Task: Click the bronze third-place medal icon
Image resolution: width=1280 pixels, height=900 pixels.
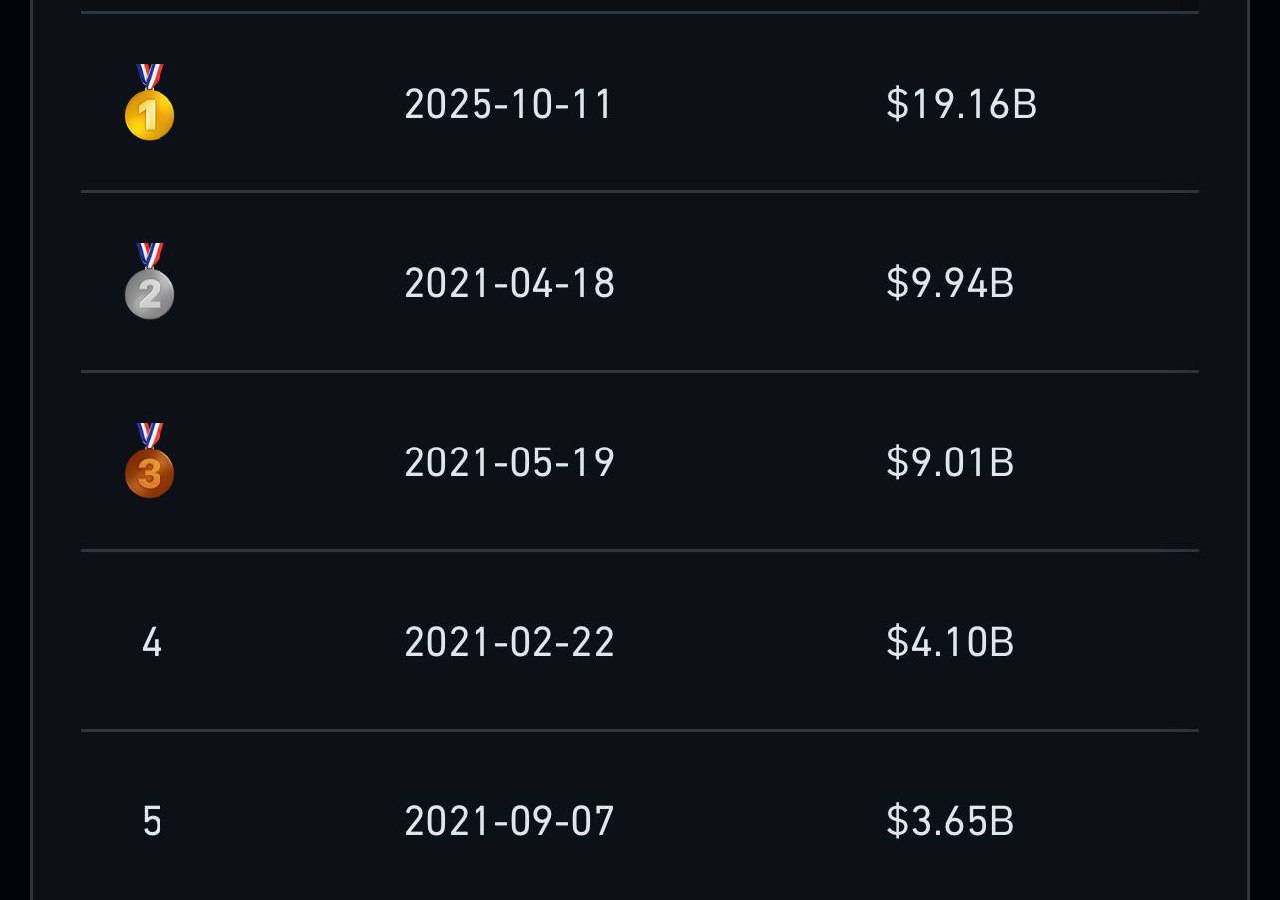Action: tap(149, 462)
